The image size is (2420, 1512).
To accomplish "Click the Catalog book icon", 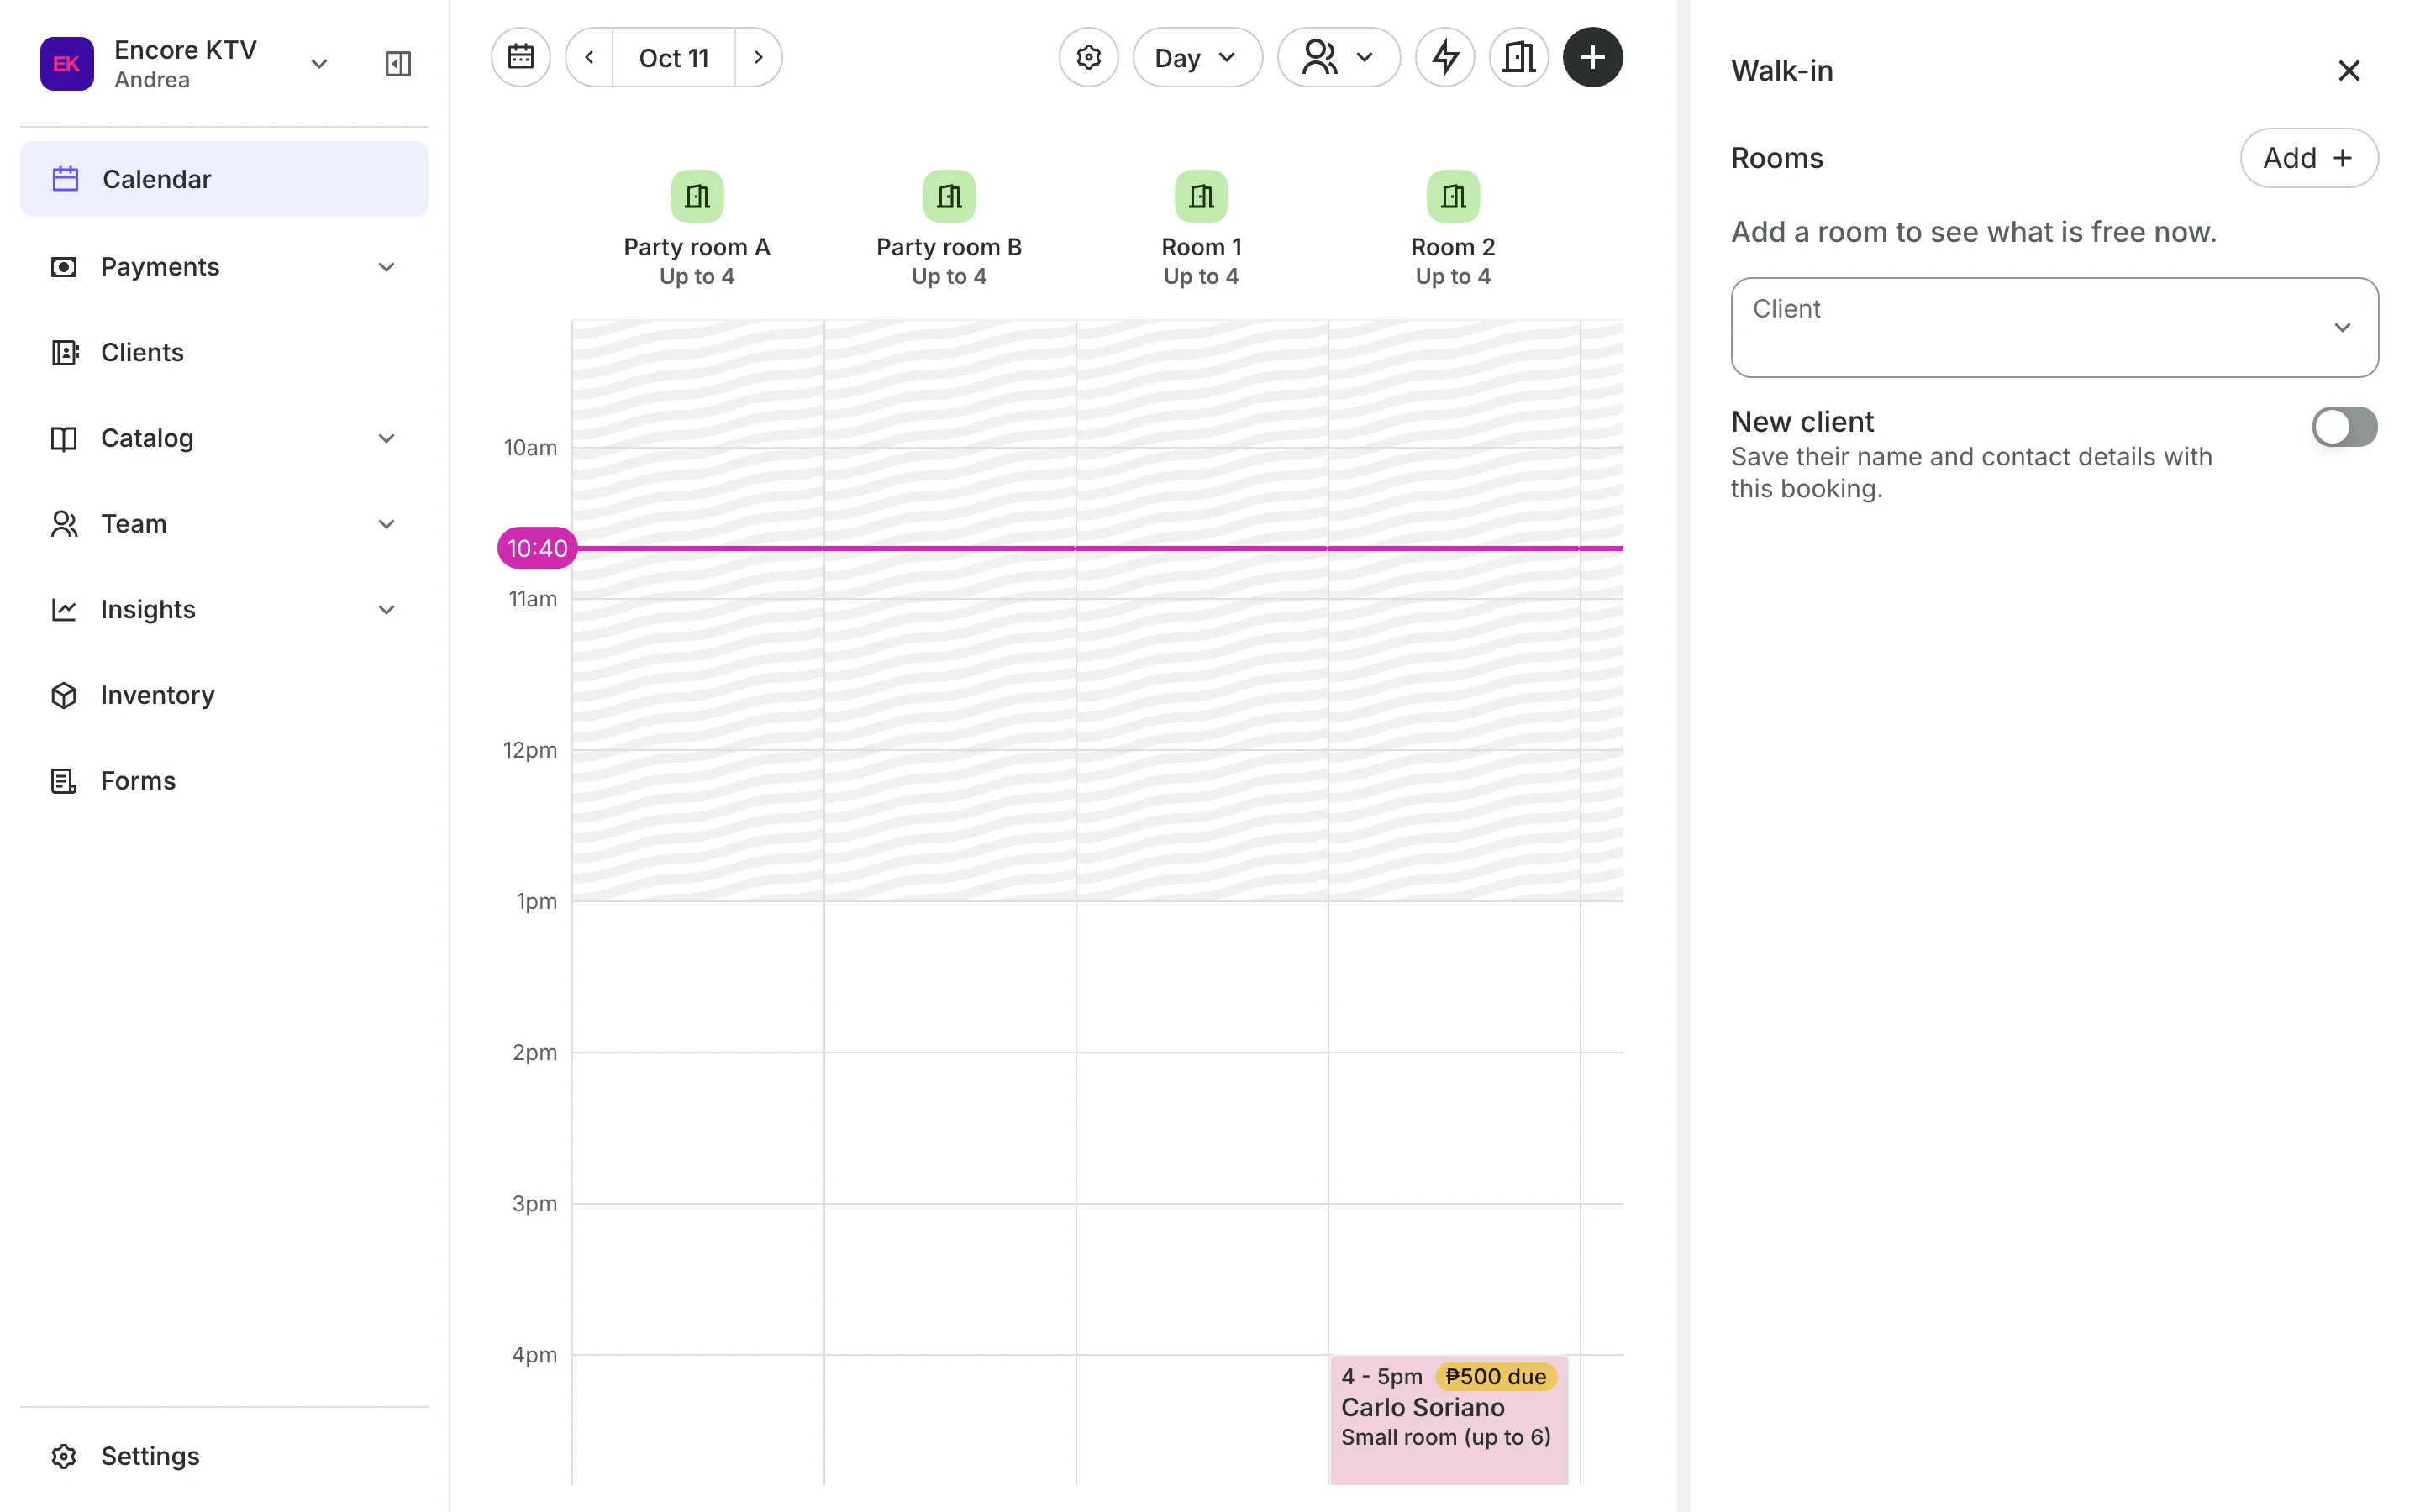I will point(64,438).
